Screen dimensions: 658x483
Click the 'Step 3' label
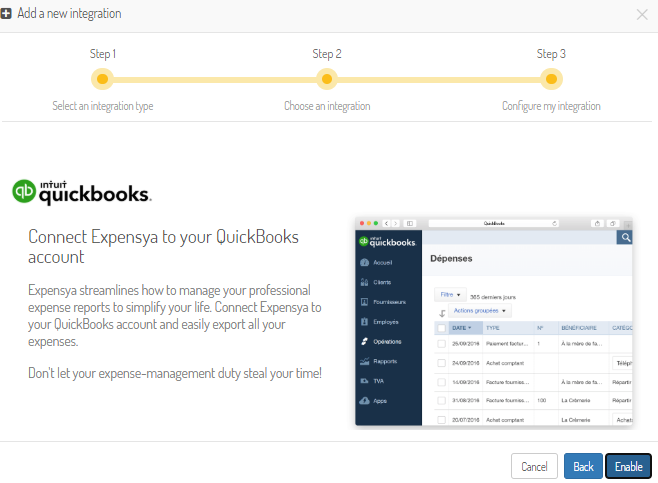click(551, 54)
